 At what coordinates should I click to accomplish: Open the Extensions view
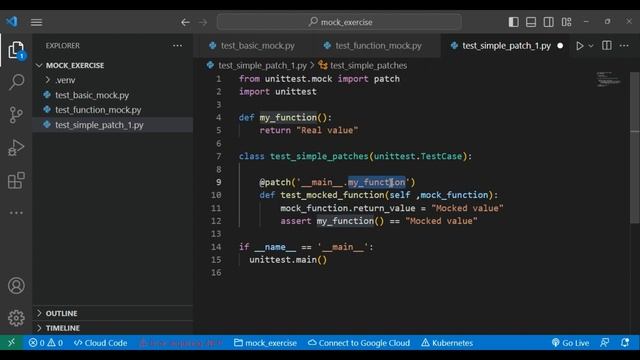tap(16, 180)
